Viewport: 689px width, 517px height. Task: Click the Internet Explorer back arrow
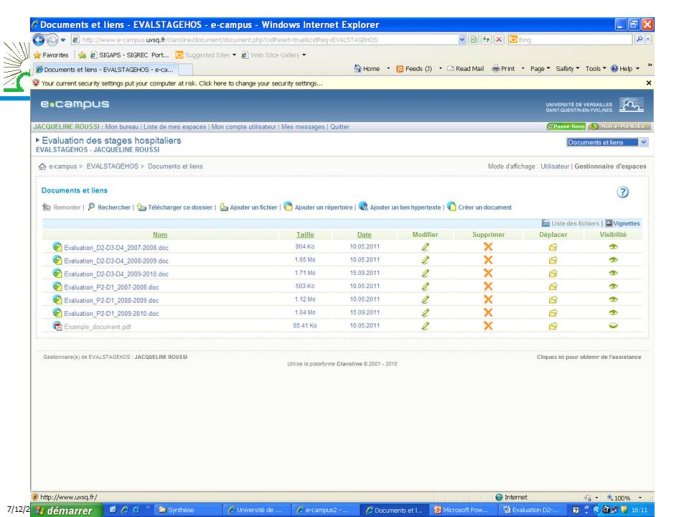click(x=39, y=40)
